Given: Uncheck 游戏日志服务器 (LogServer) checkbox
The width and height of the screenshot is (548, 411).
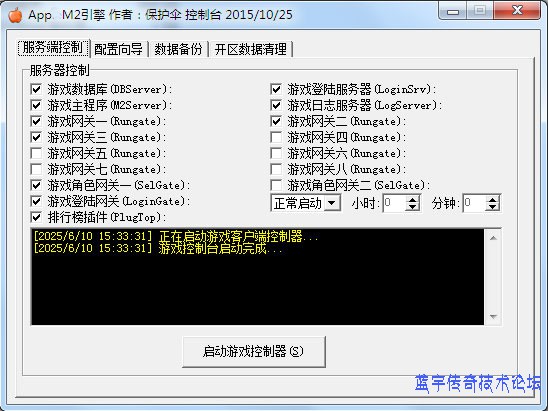Looking at the screenshot, I should (x=276, y=106).
